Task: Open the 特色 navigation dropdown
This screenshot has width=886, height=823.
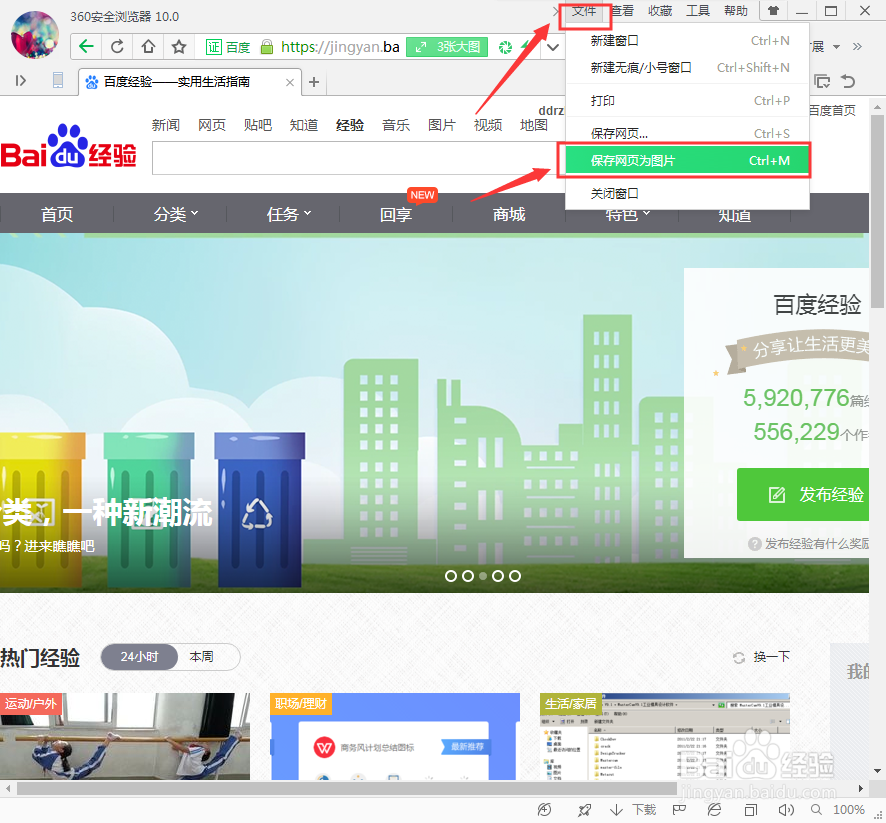Action: coord(622,213)
